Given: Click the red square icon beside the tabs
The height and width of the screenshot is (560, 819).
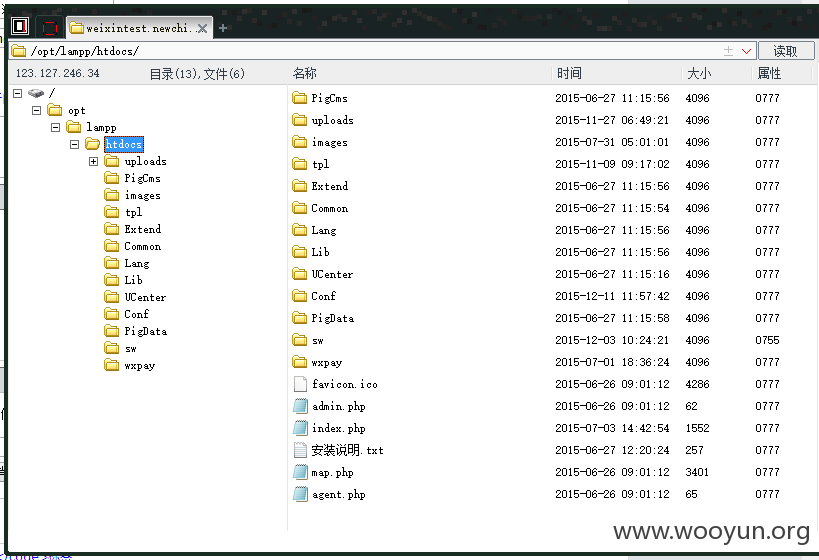Looking at the screenshot, I should (50, 28).
